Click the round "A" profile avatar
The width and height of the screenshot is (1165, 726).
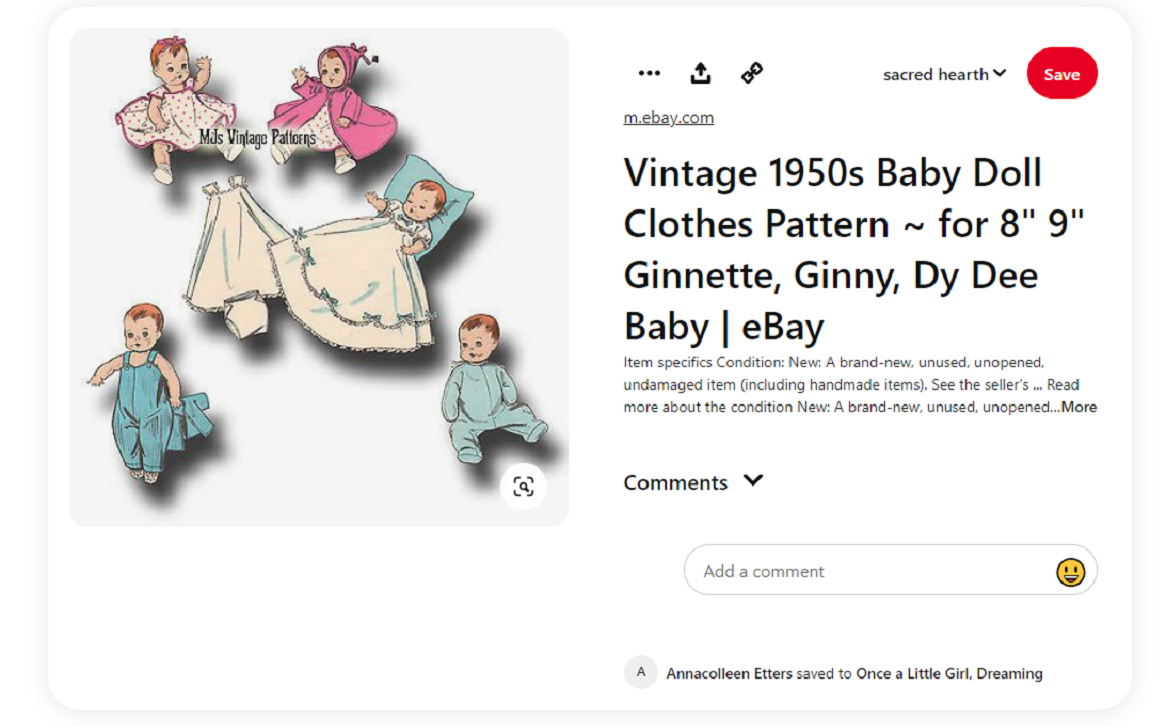coord(641,672)
